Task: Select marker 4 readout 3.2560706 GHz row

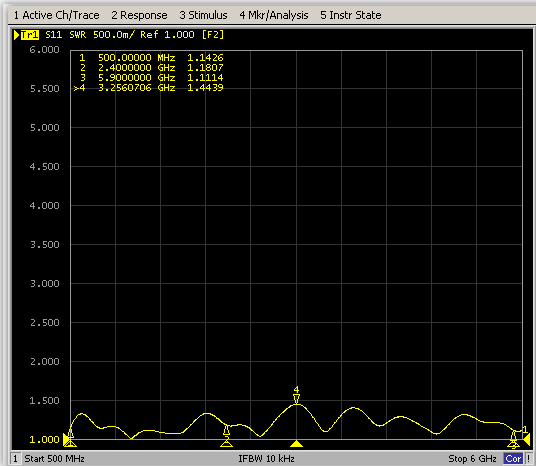Action: [x=148, y=88]
